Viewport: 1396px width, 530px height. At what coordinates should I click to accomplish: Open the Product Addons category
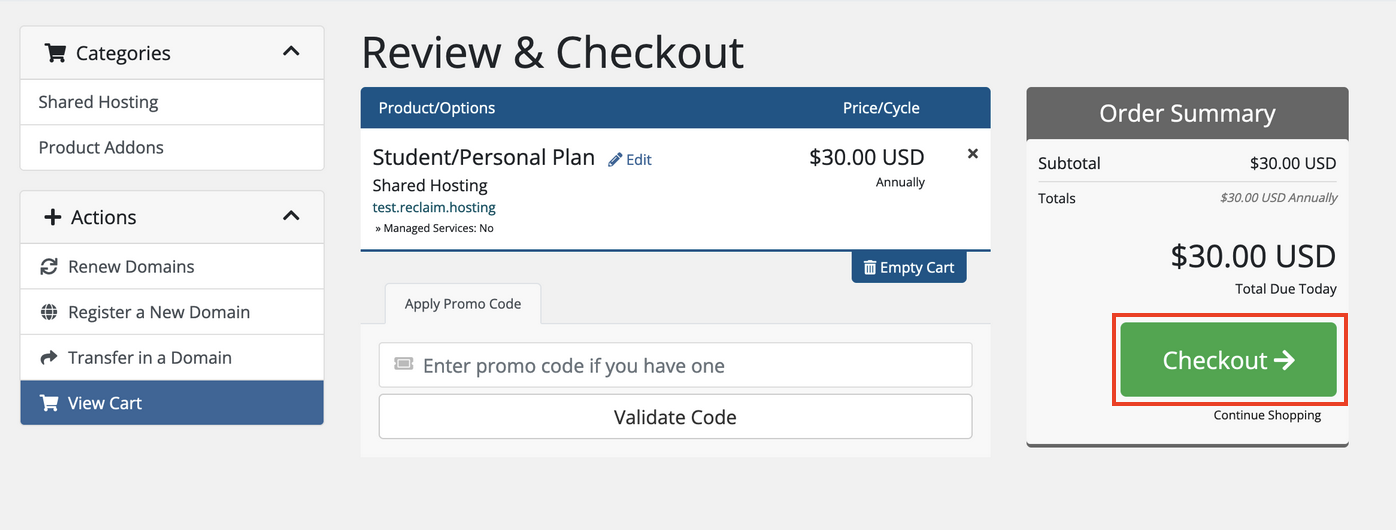172,147
